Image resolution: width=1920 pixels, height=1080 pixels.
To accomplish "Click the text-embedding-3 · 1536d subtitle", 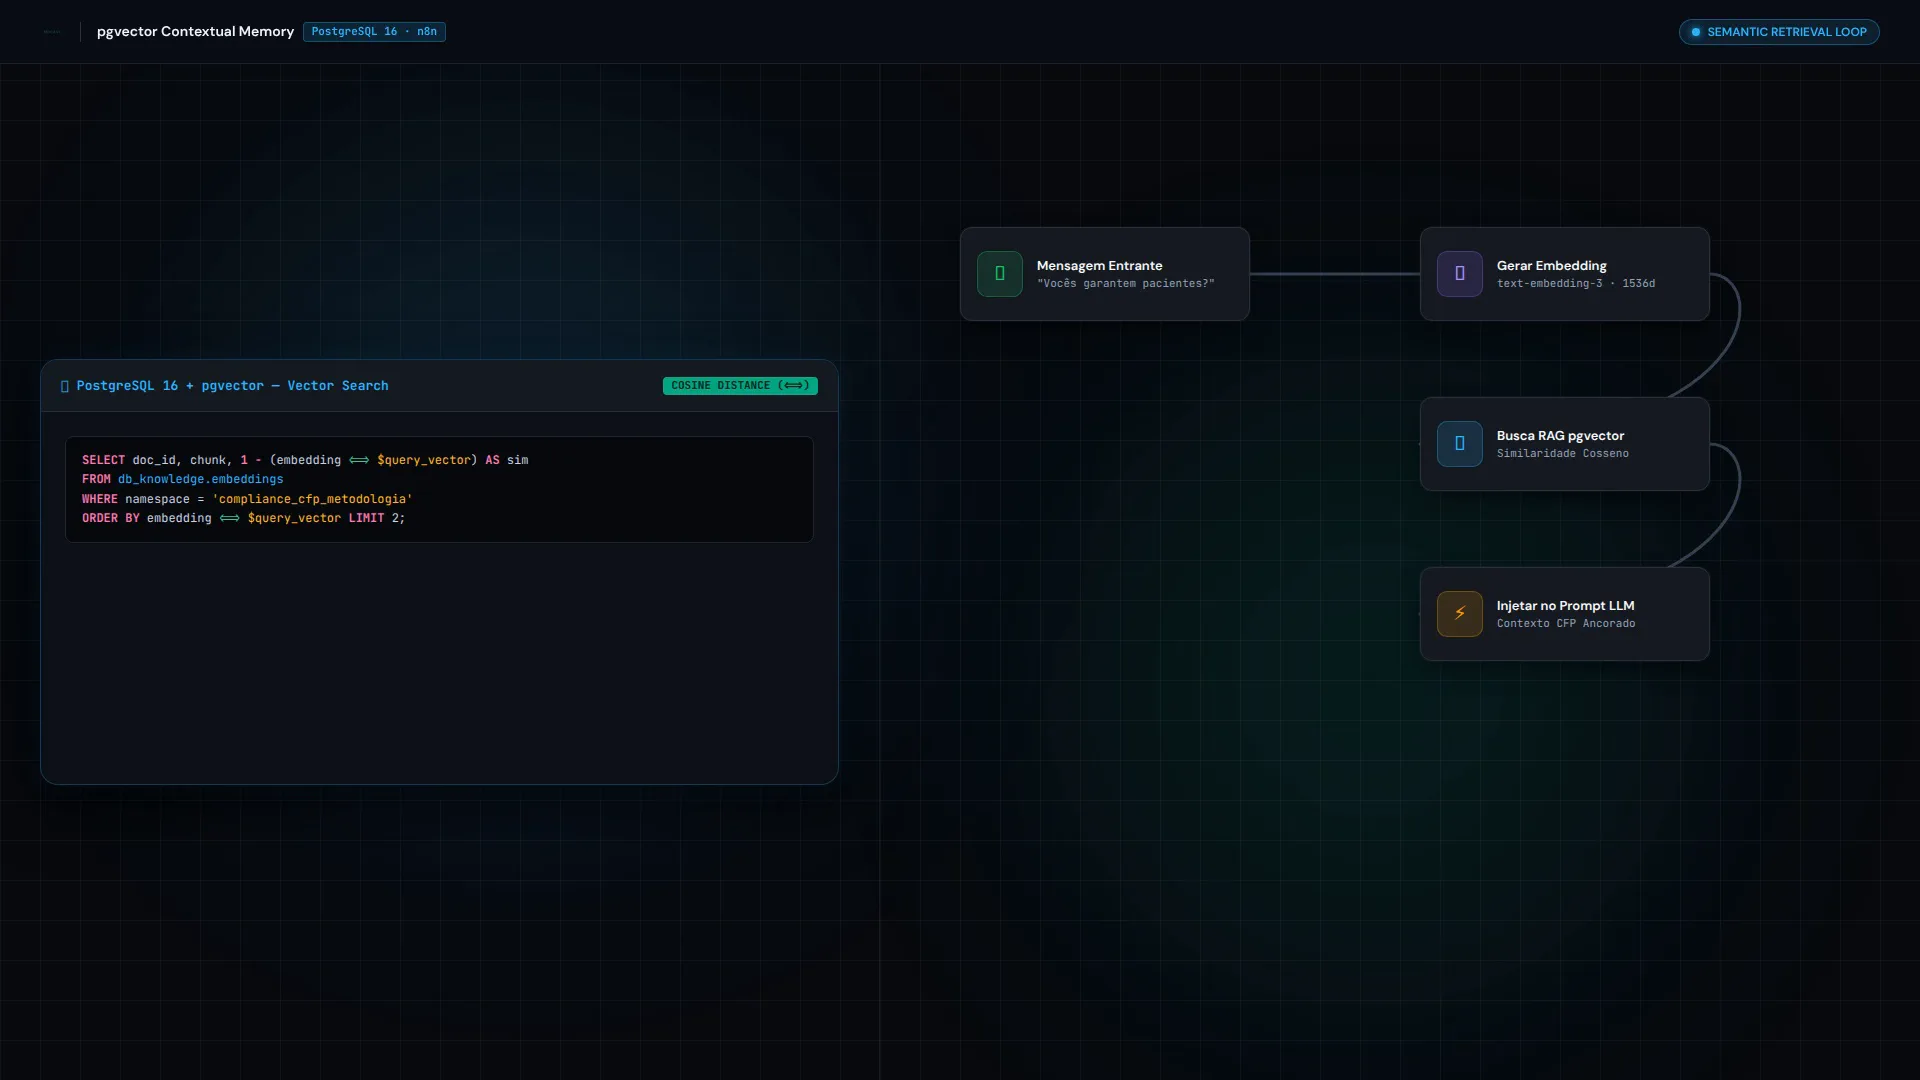I will pos(1575,284).
